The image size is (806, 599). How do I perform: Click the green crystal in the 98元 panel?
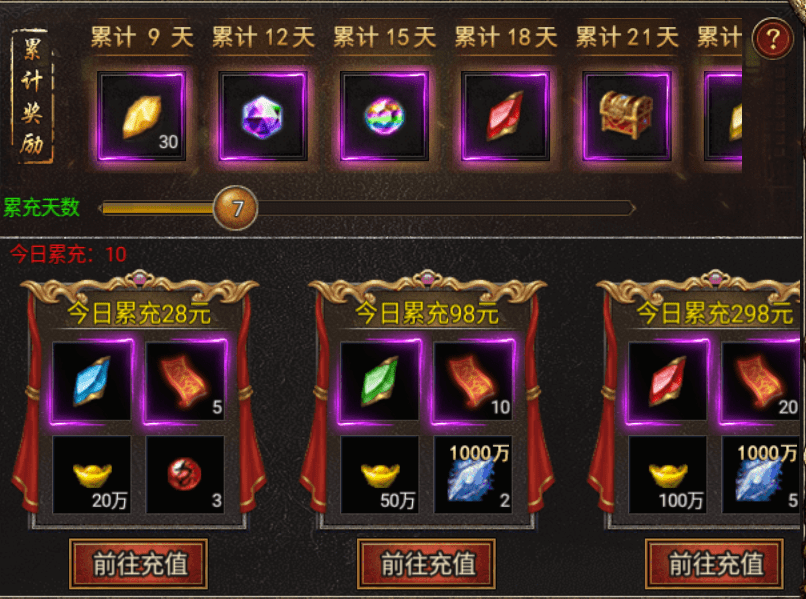click(x=379, y=382)
